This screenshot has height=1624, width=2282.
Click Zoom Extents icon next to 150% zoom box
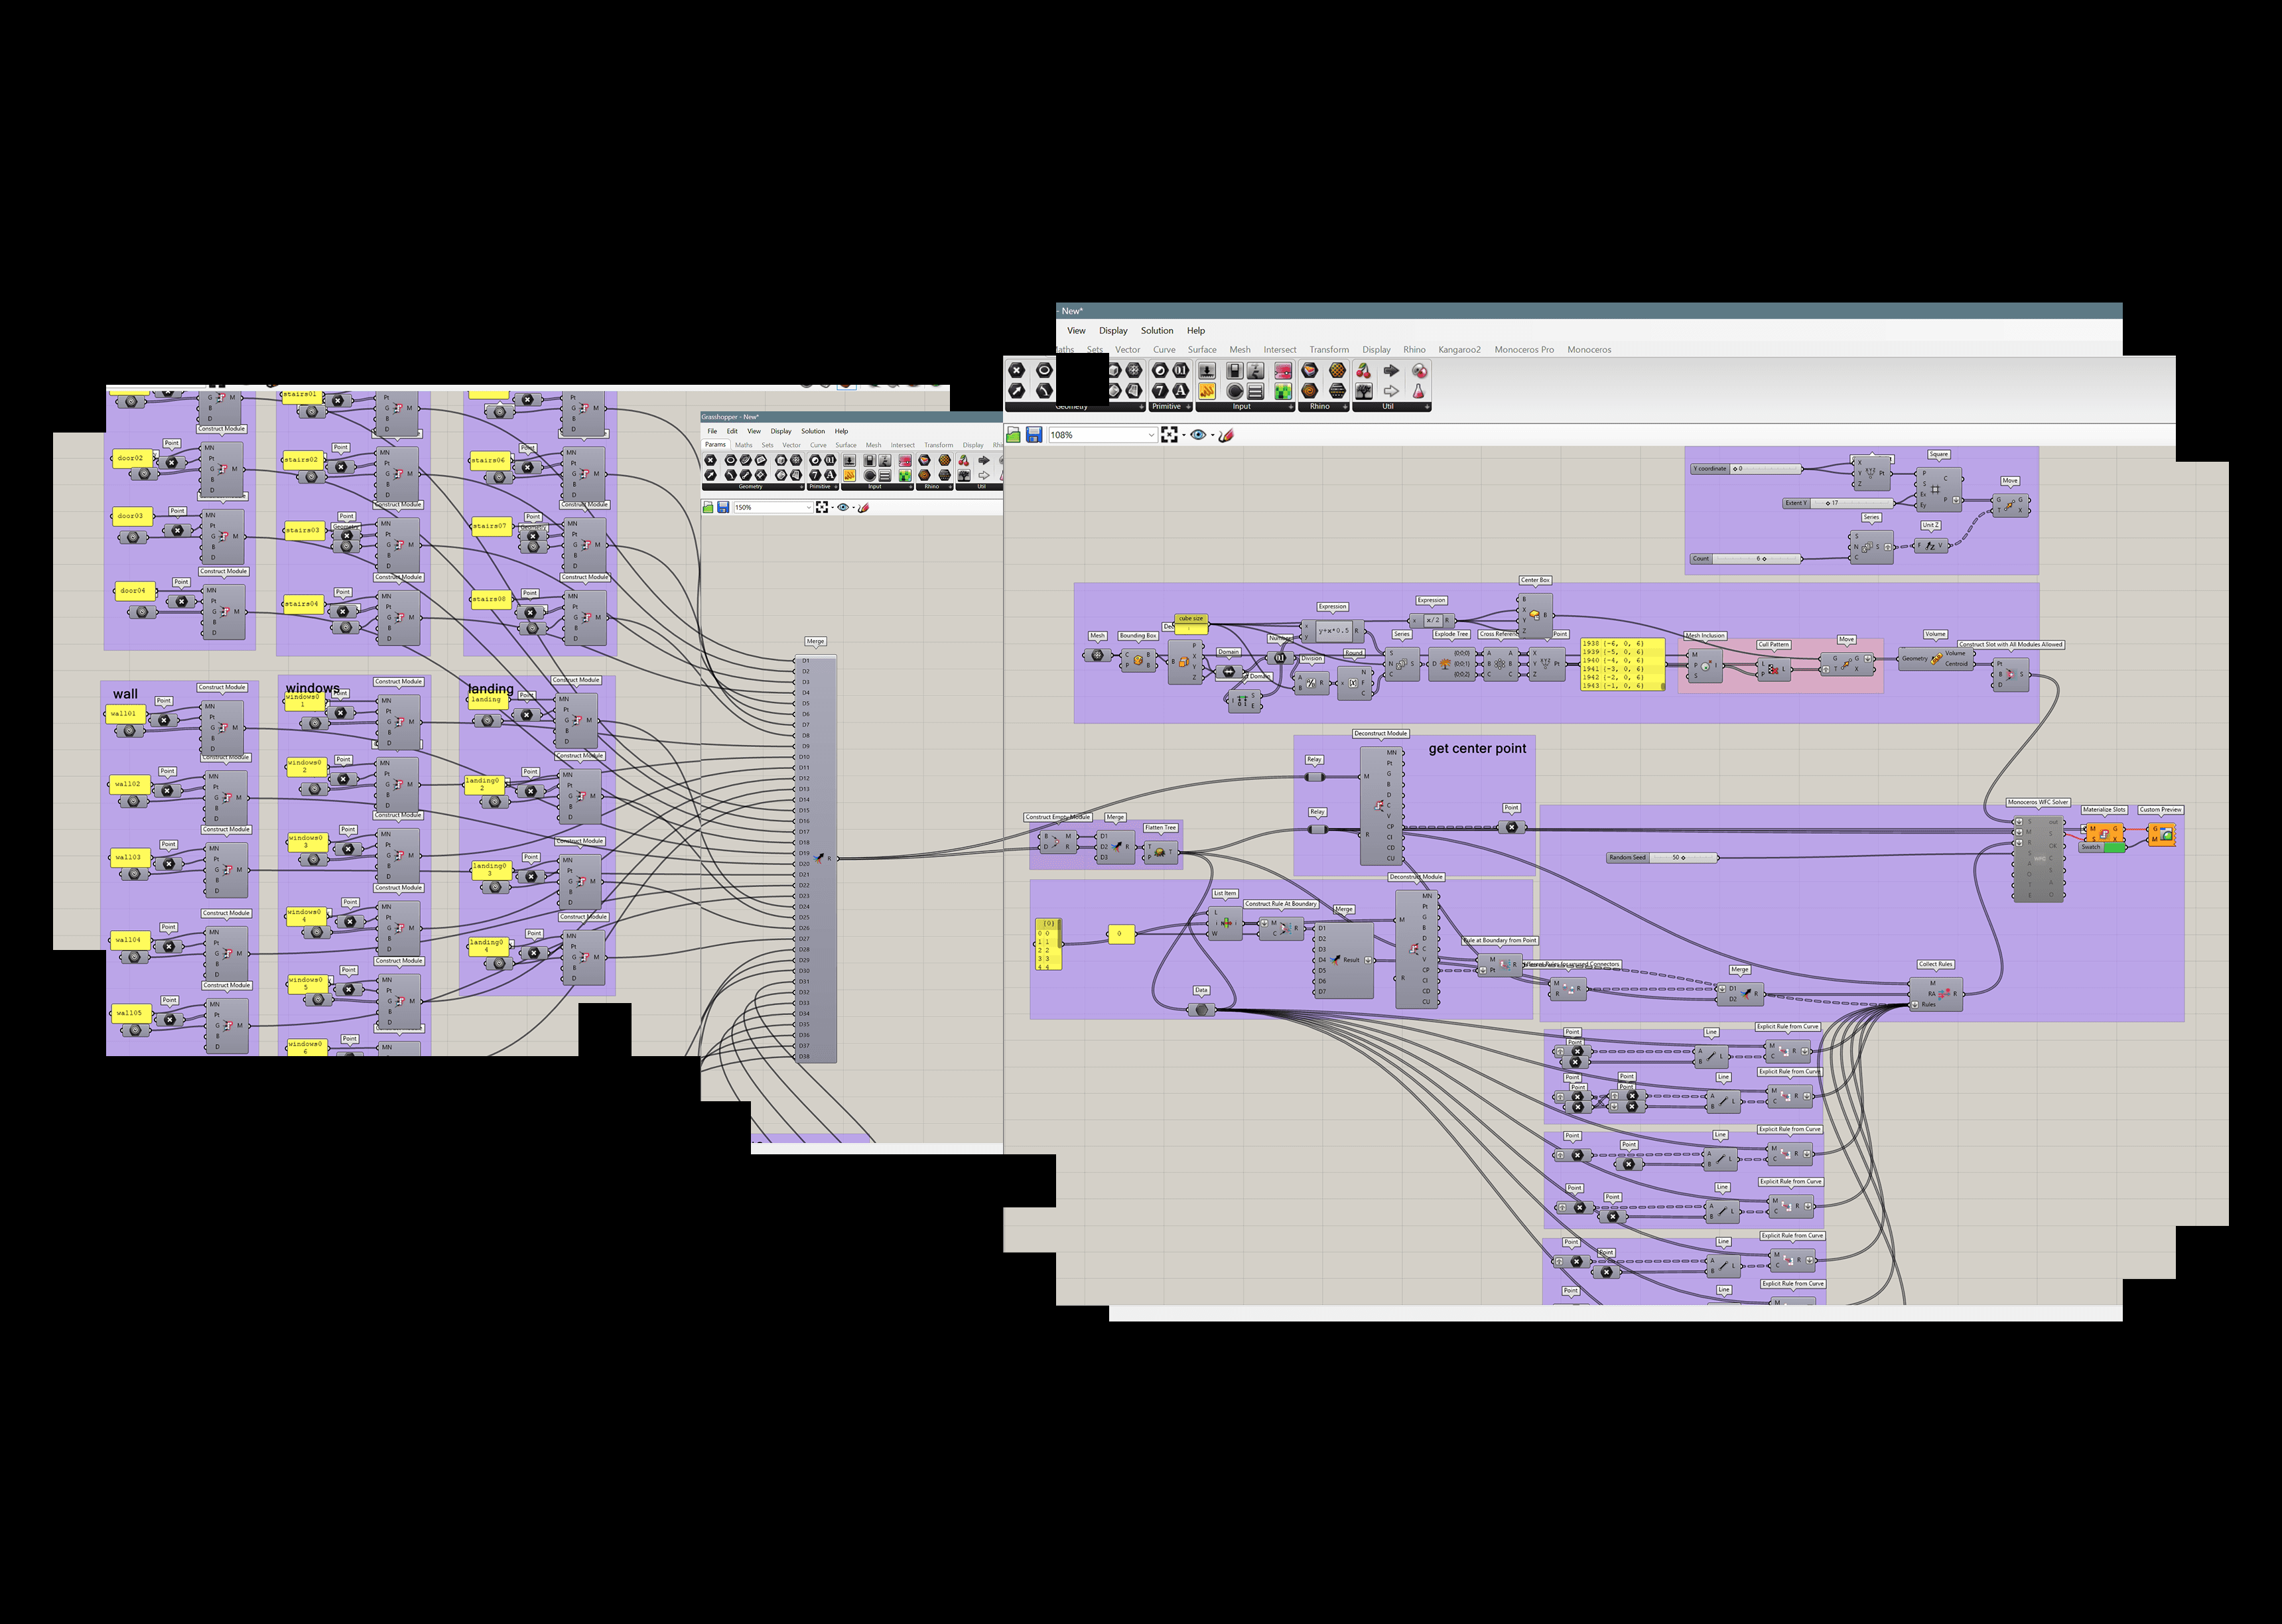click(x=822, y=508)
